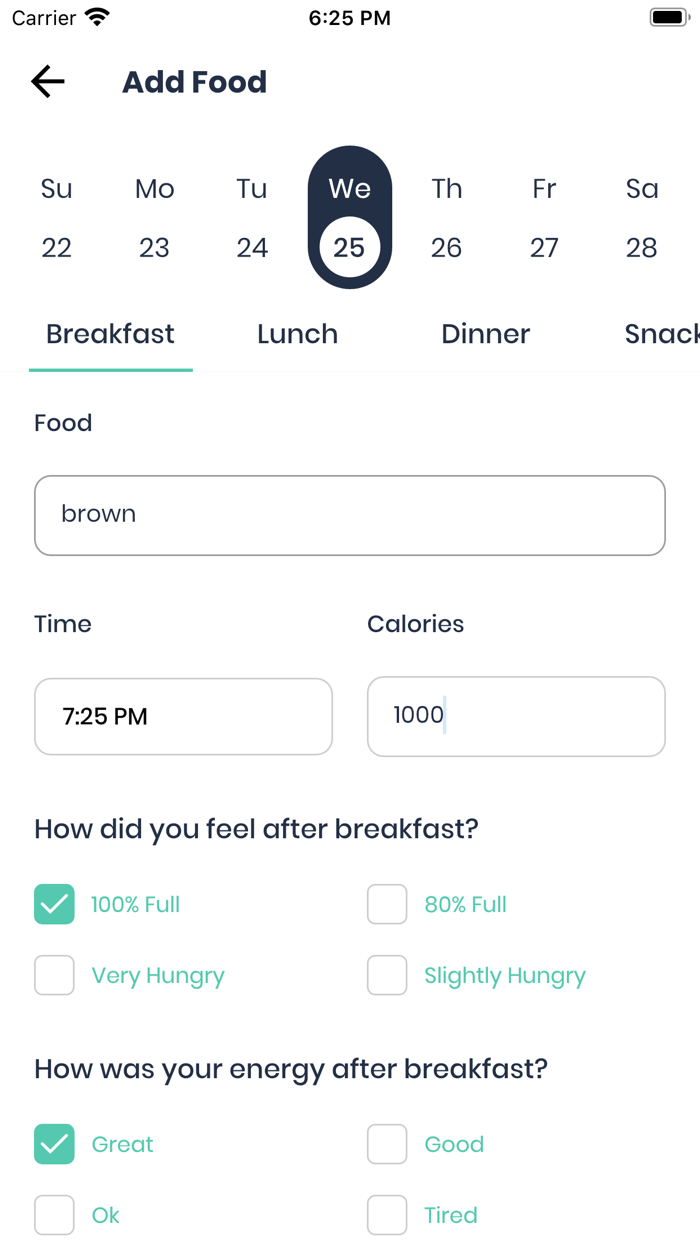700x1244 pixels.
Task: Select the Breakfast tab
Action: point(110,334)
